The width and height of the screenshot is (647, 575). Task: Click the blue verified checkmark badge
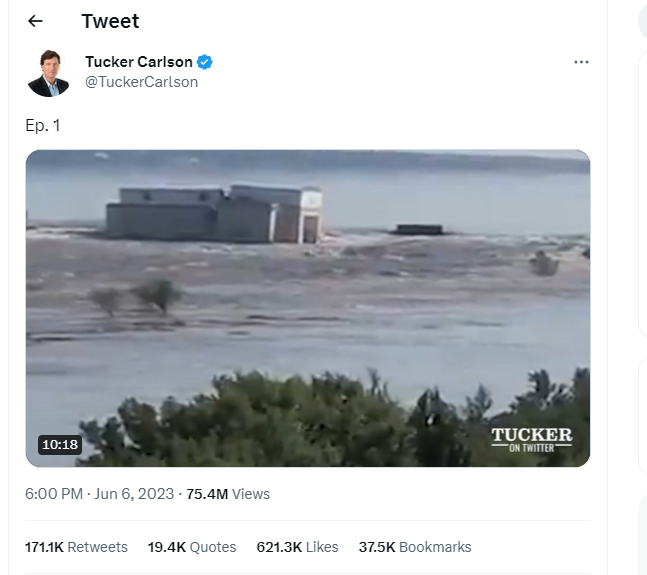(205, 62)
